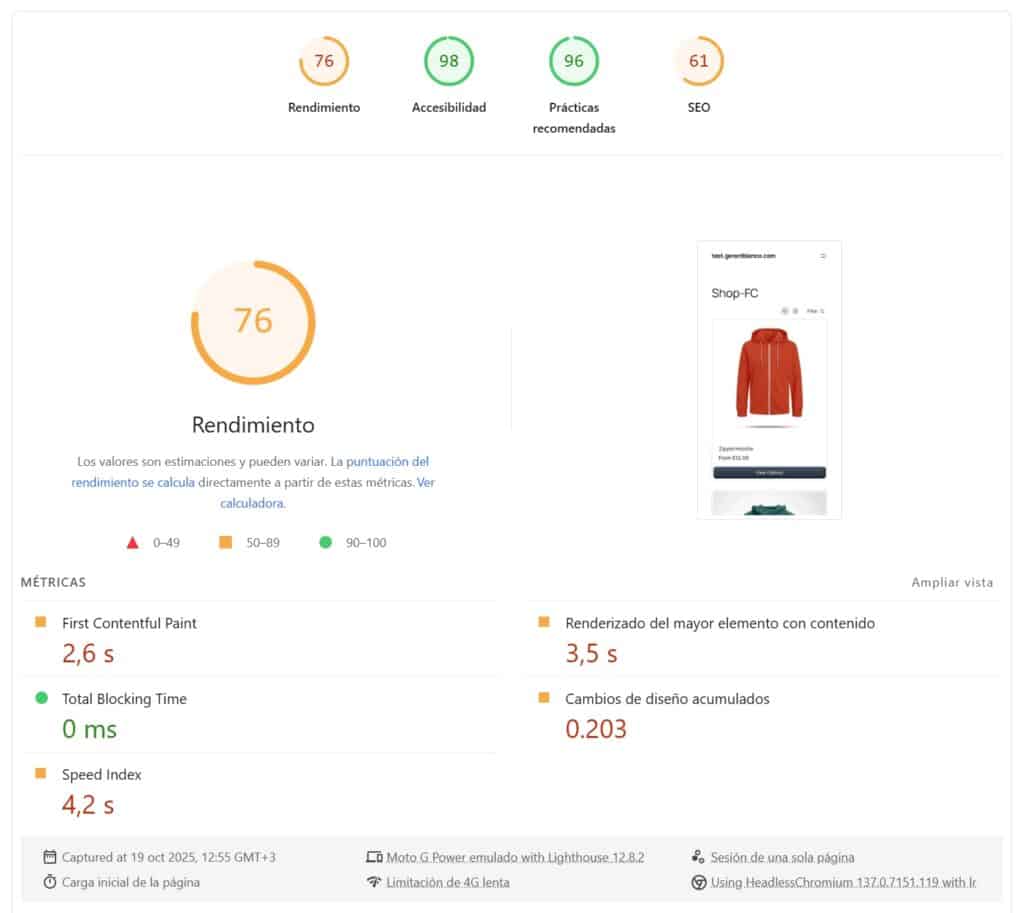Open the SEO score gauge 61
1024x913 pixels.
pos(698,61)
